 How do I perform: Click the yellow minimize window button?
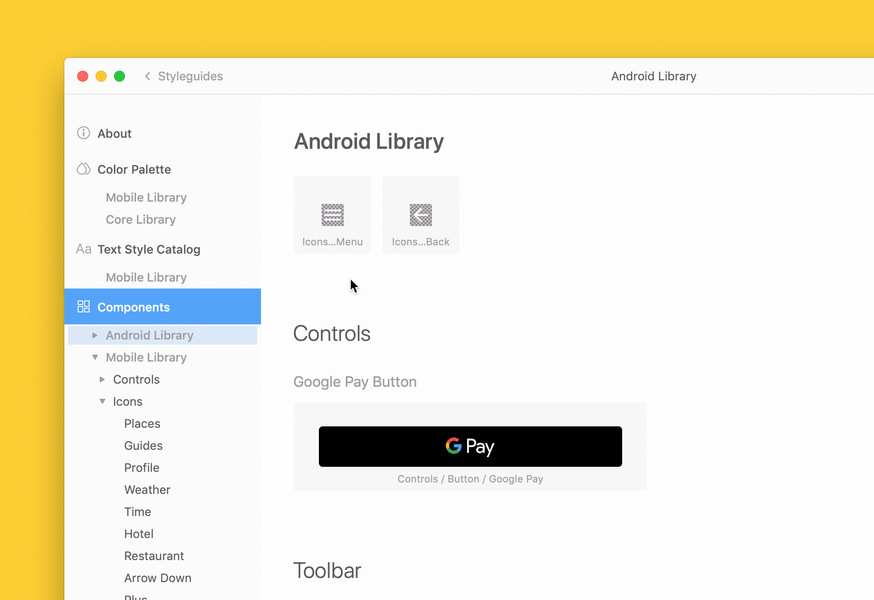101,76
